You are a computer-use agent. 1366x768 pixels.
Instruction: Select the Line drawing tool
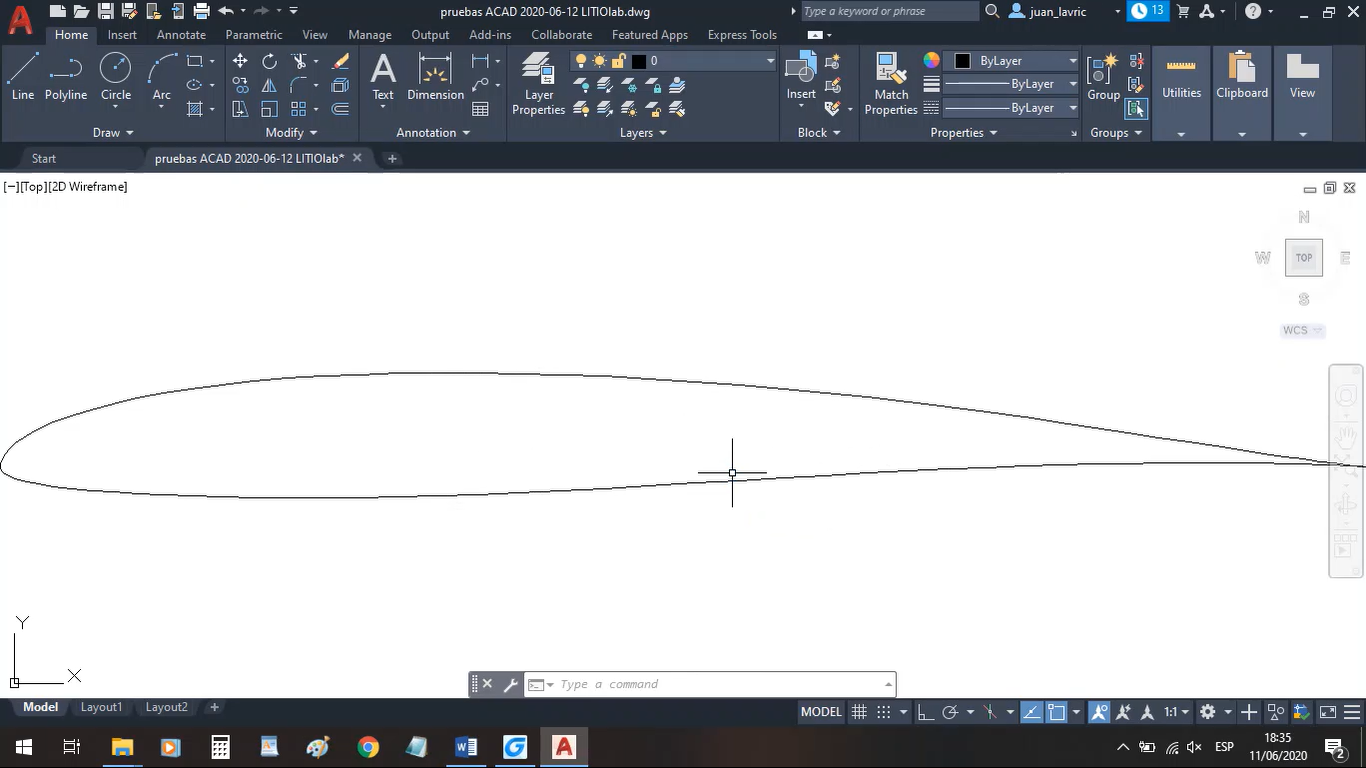tap(23, 78)
